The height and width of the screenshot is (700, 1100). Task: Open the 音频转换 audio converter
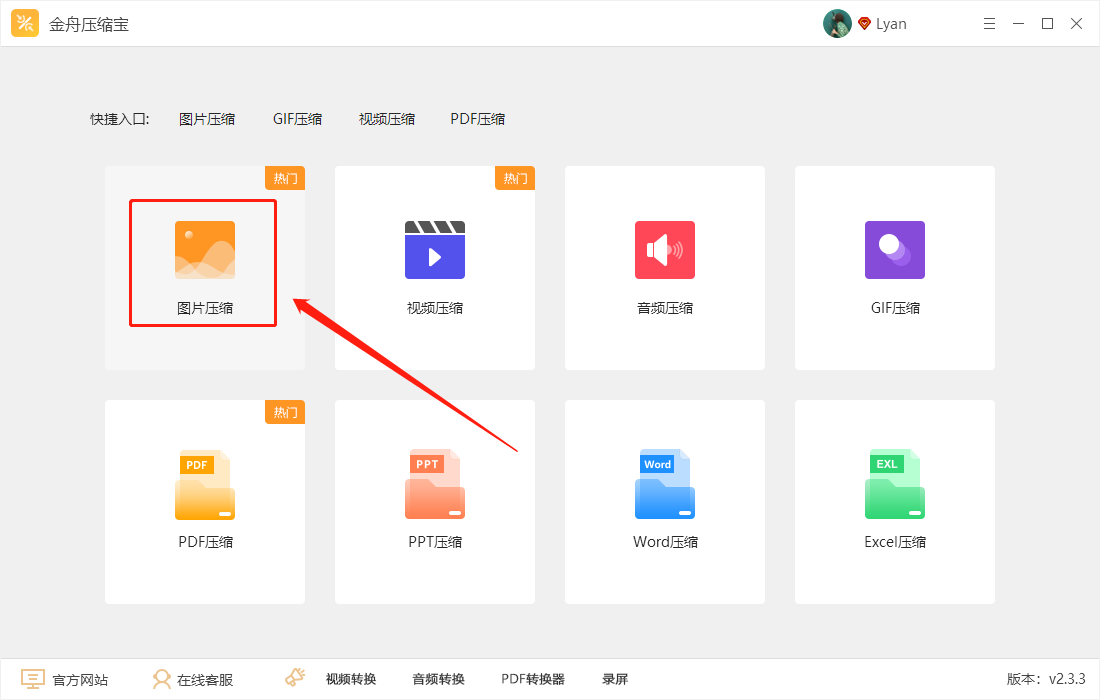pyautogui.click(x=437, y=678)
